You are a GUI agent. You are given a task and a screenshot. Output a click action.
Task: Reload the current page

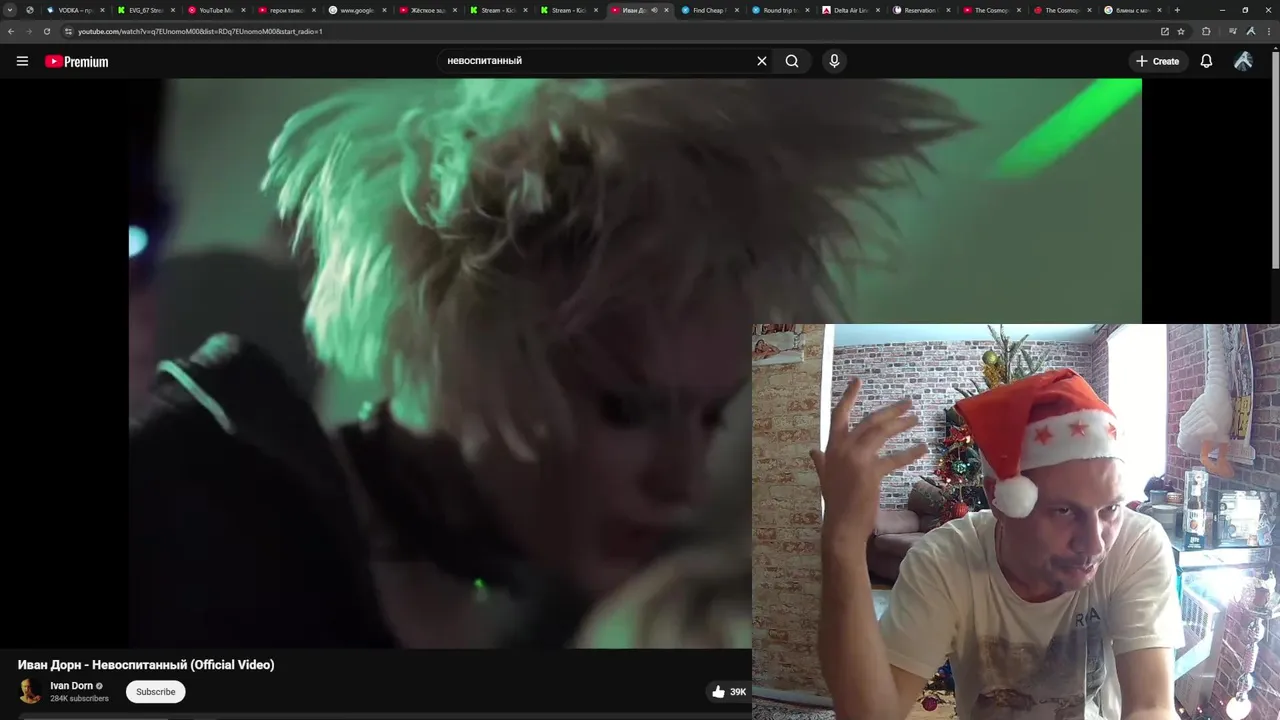46,31
